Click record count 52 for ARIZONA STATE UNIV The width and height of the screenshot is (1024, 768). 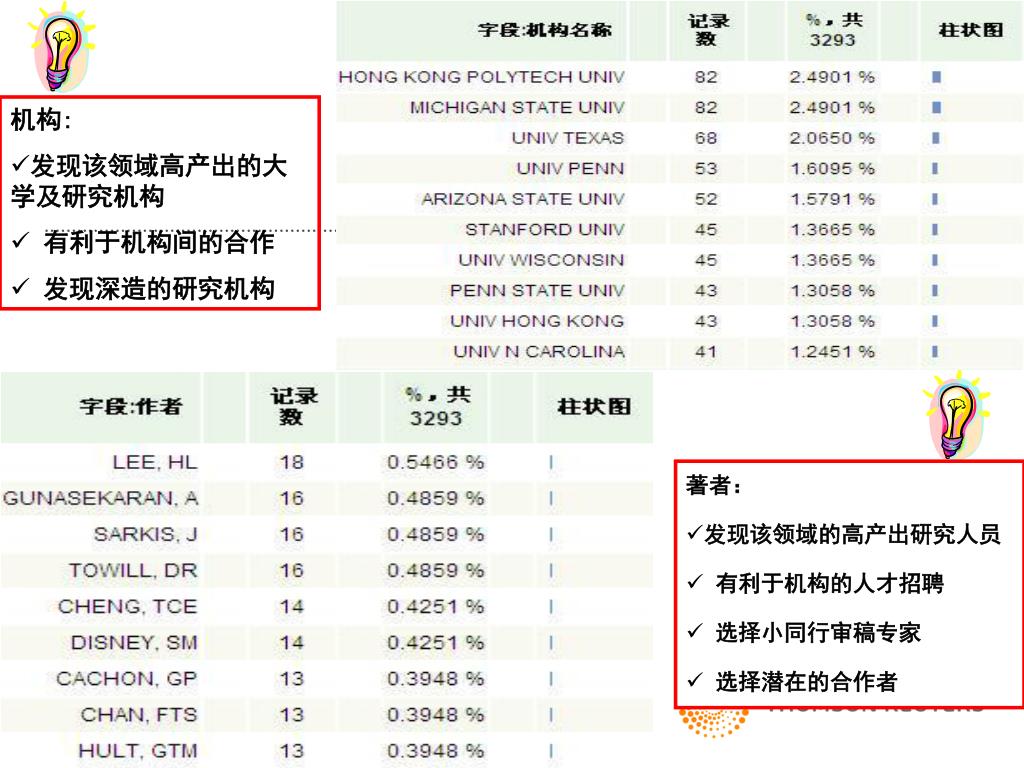(706, 199)
